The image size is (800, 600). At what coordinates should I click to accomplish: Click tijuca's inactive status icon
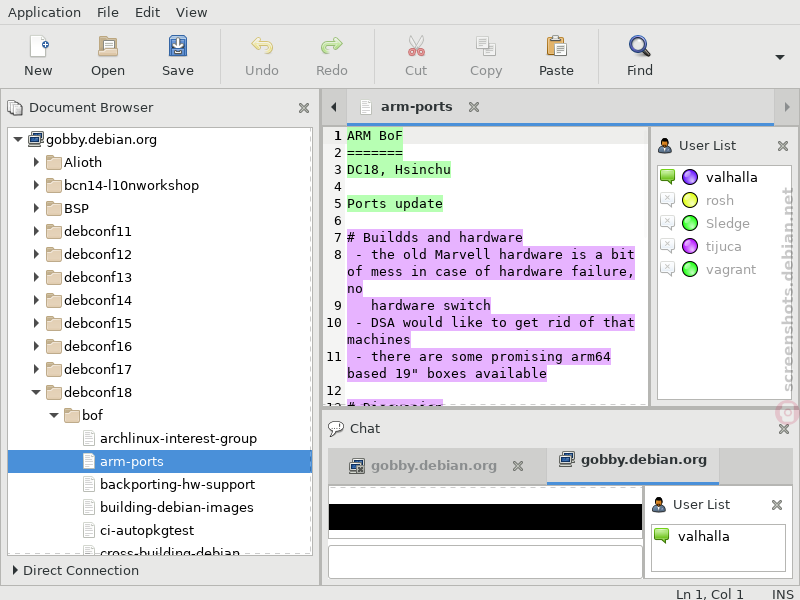[x=667, y=246]
